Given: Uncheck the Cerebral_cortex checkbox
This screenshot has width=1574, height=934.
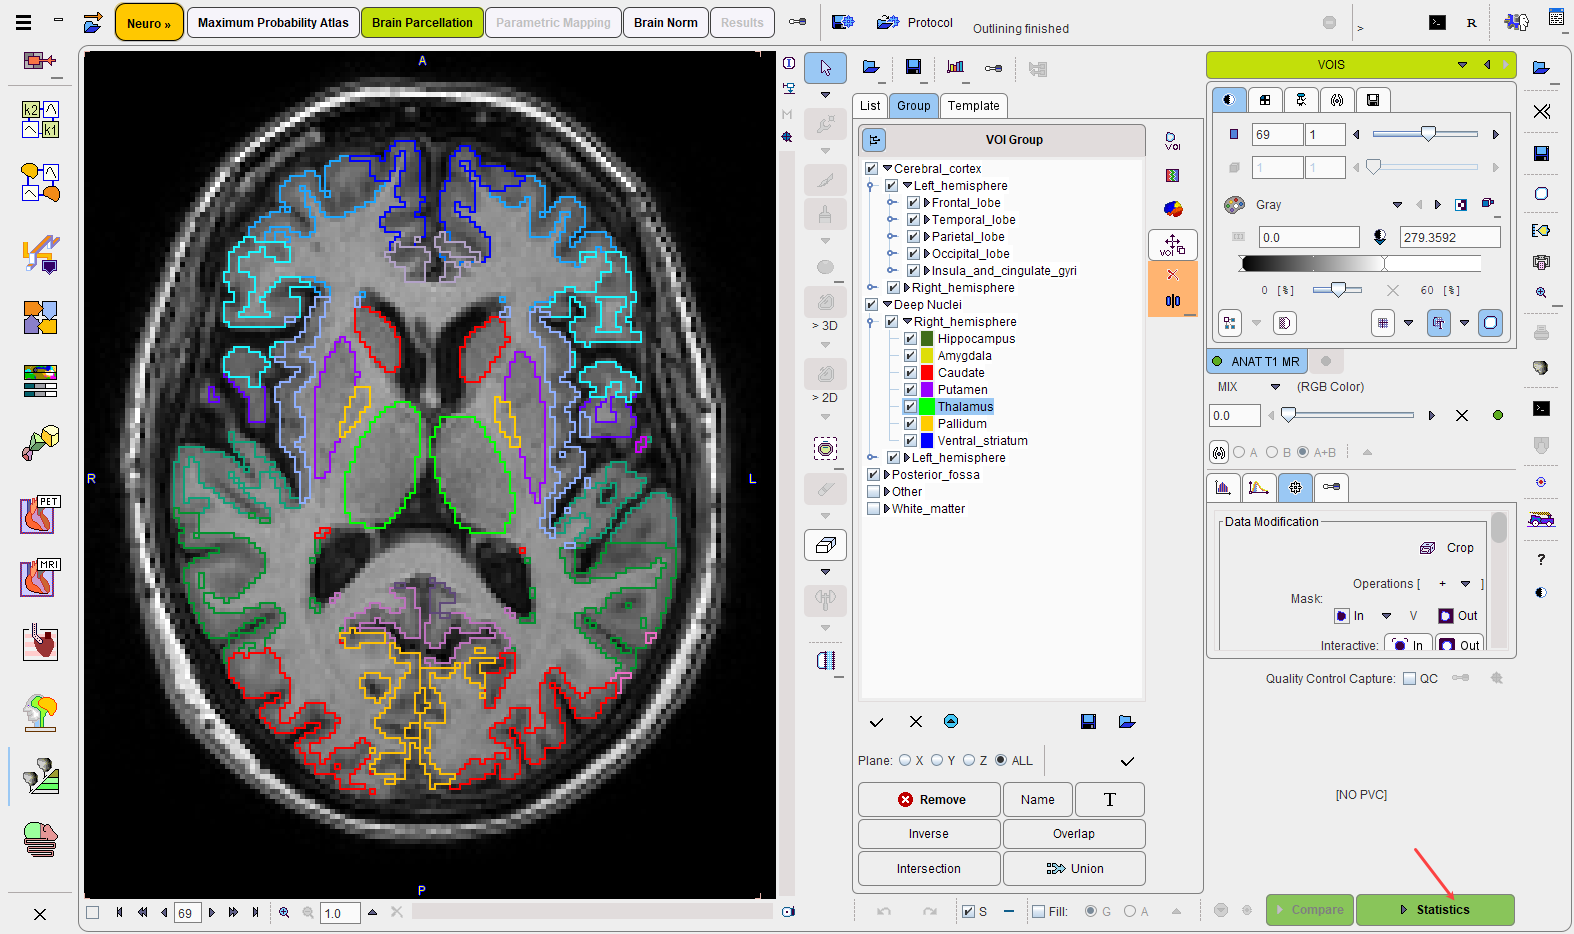Looking at the screenshot, I should [872, 169].
